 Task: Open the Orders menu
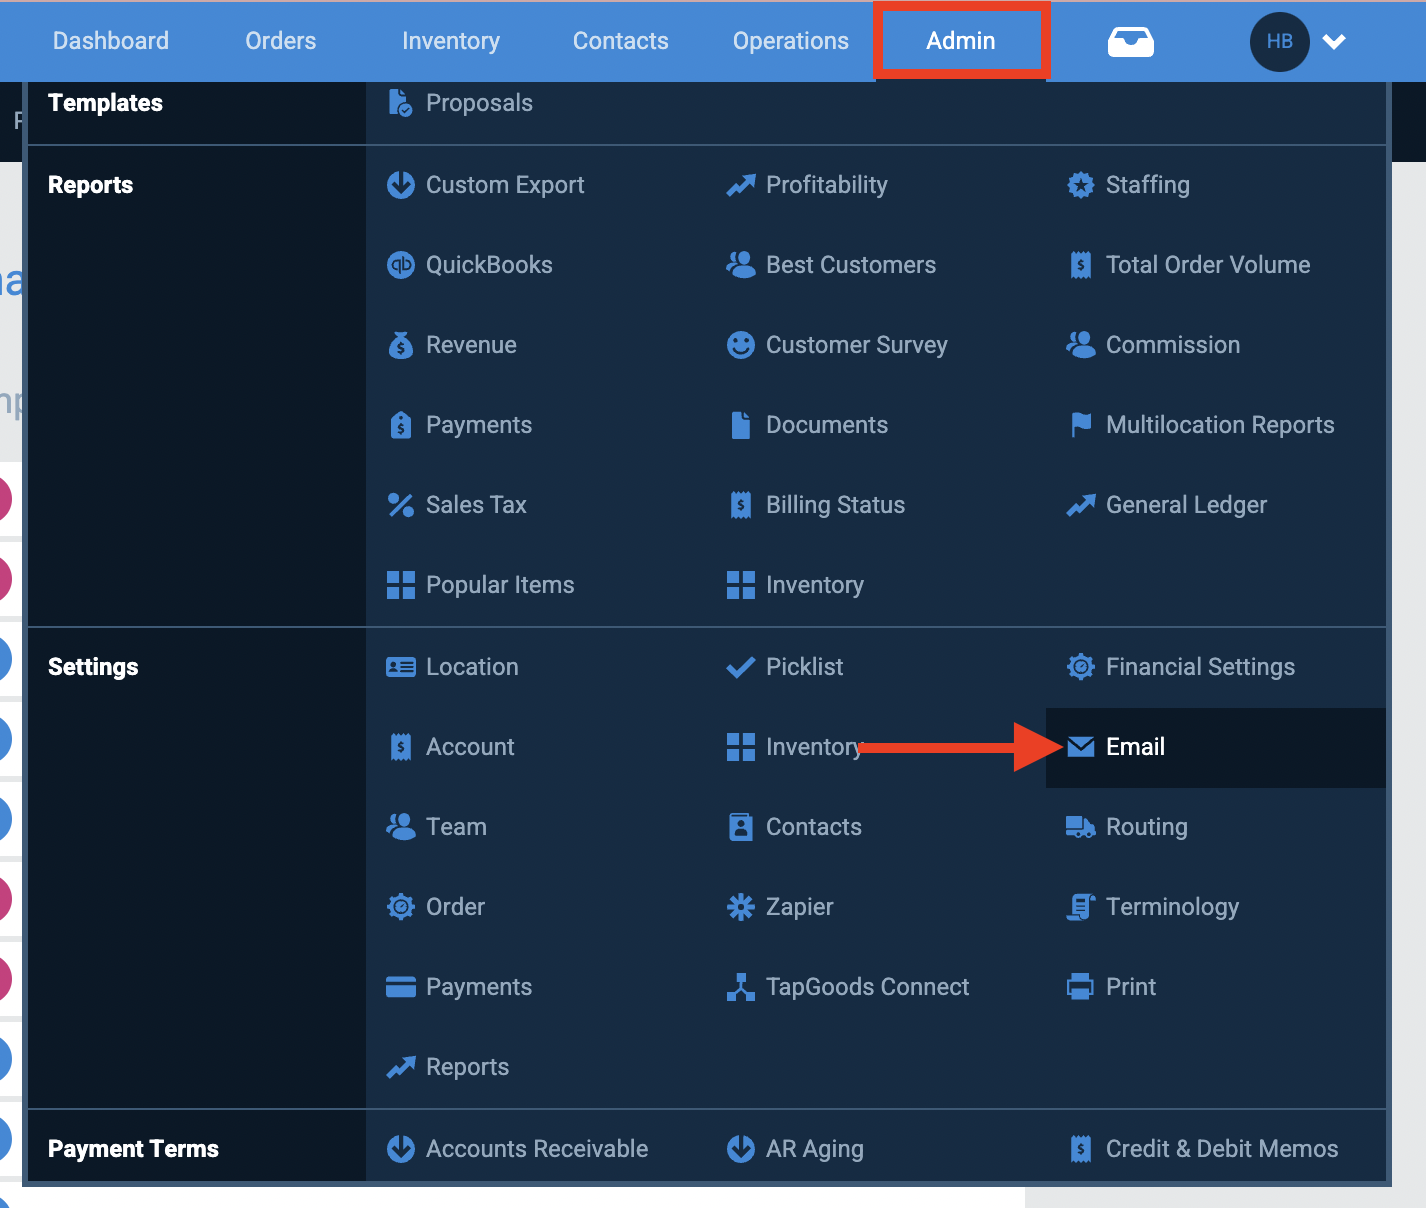click(x=281, y=41)
